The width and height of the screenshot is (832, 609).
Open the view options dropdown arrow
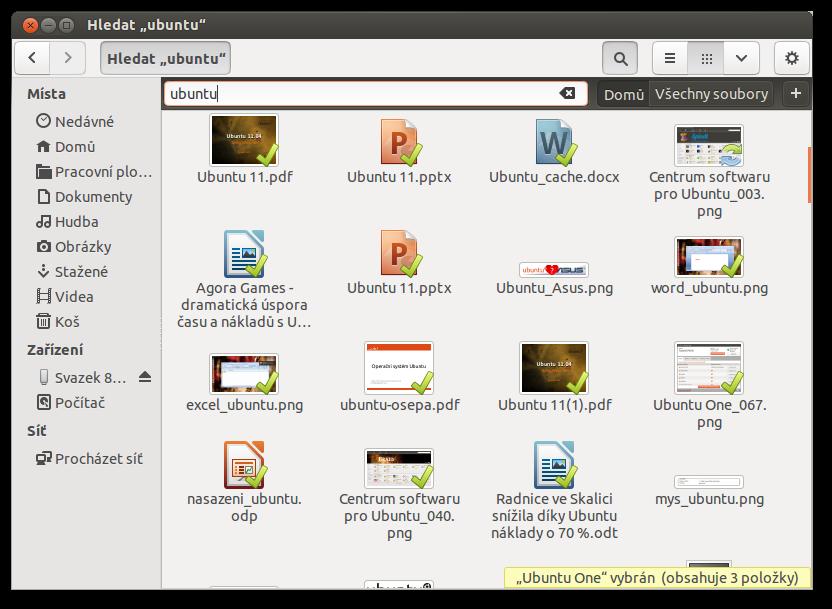tap(741, 58)
